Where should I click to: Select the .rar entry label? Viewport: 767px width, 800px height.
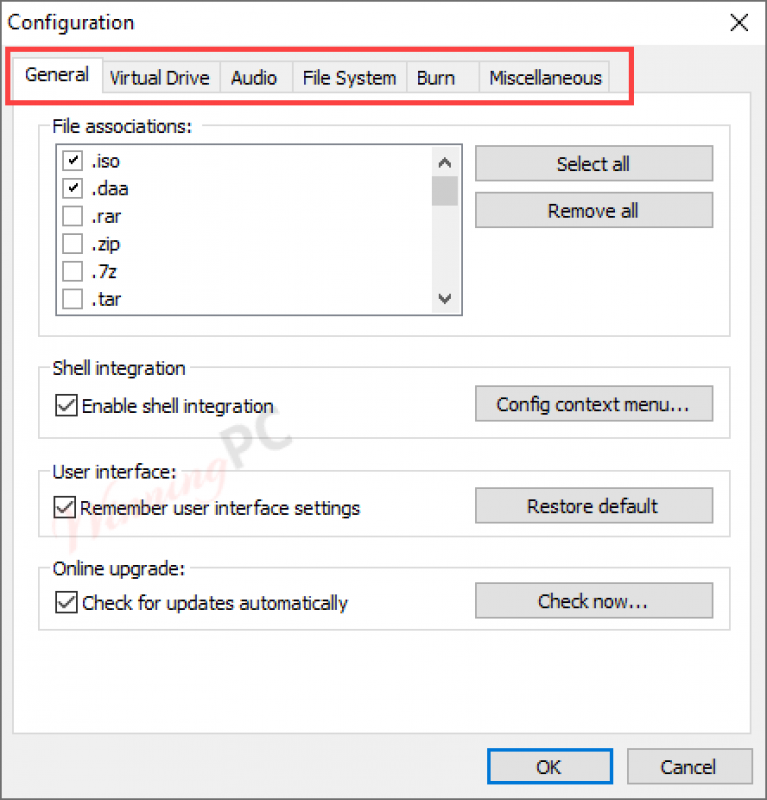point(106,216)
